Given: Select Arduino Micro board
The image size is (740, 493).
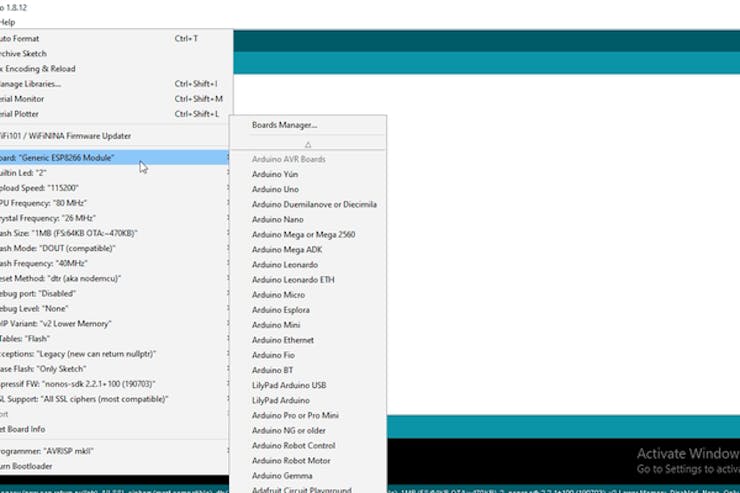Looking at the screenshot, I should 308,295.
